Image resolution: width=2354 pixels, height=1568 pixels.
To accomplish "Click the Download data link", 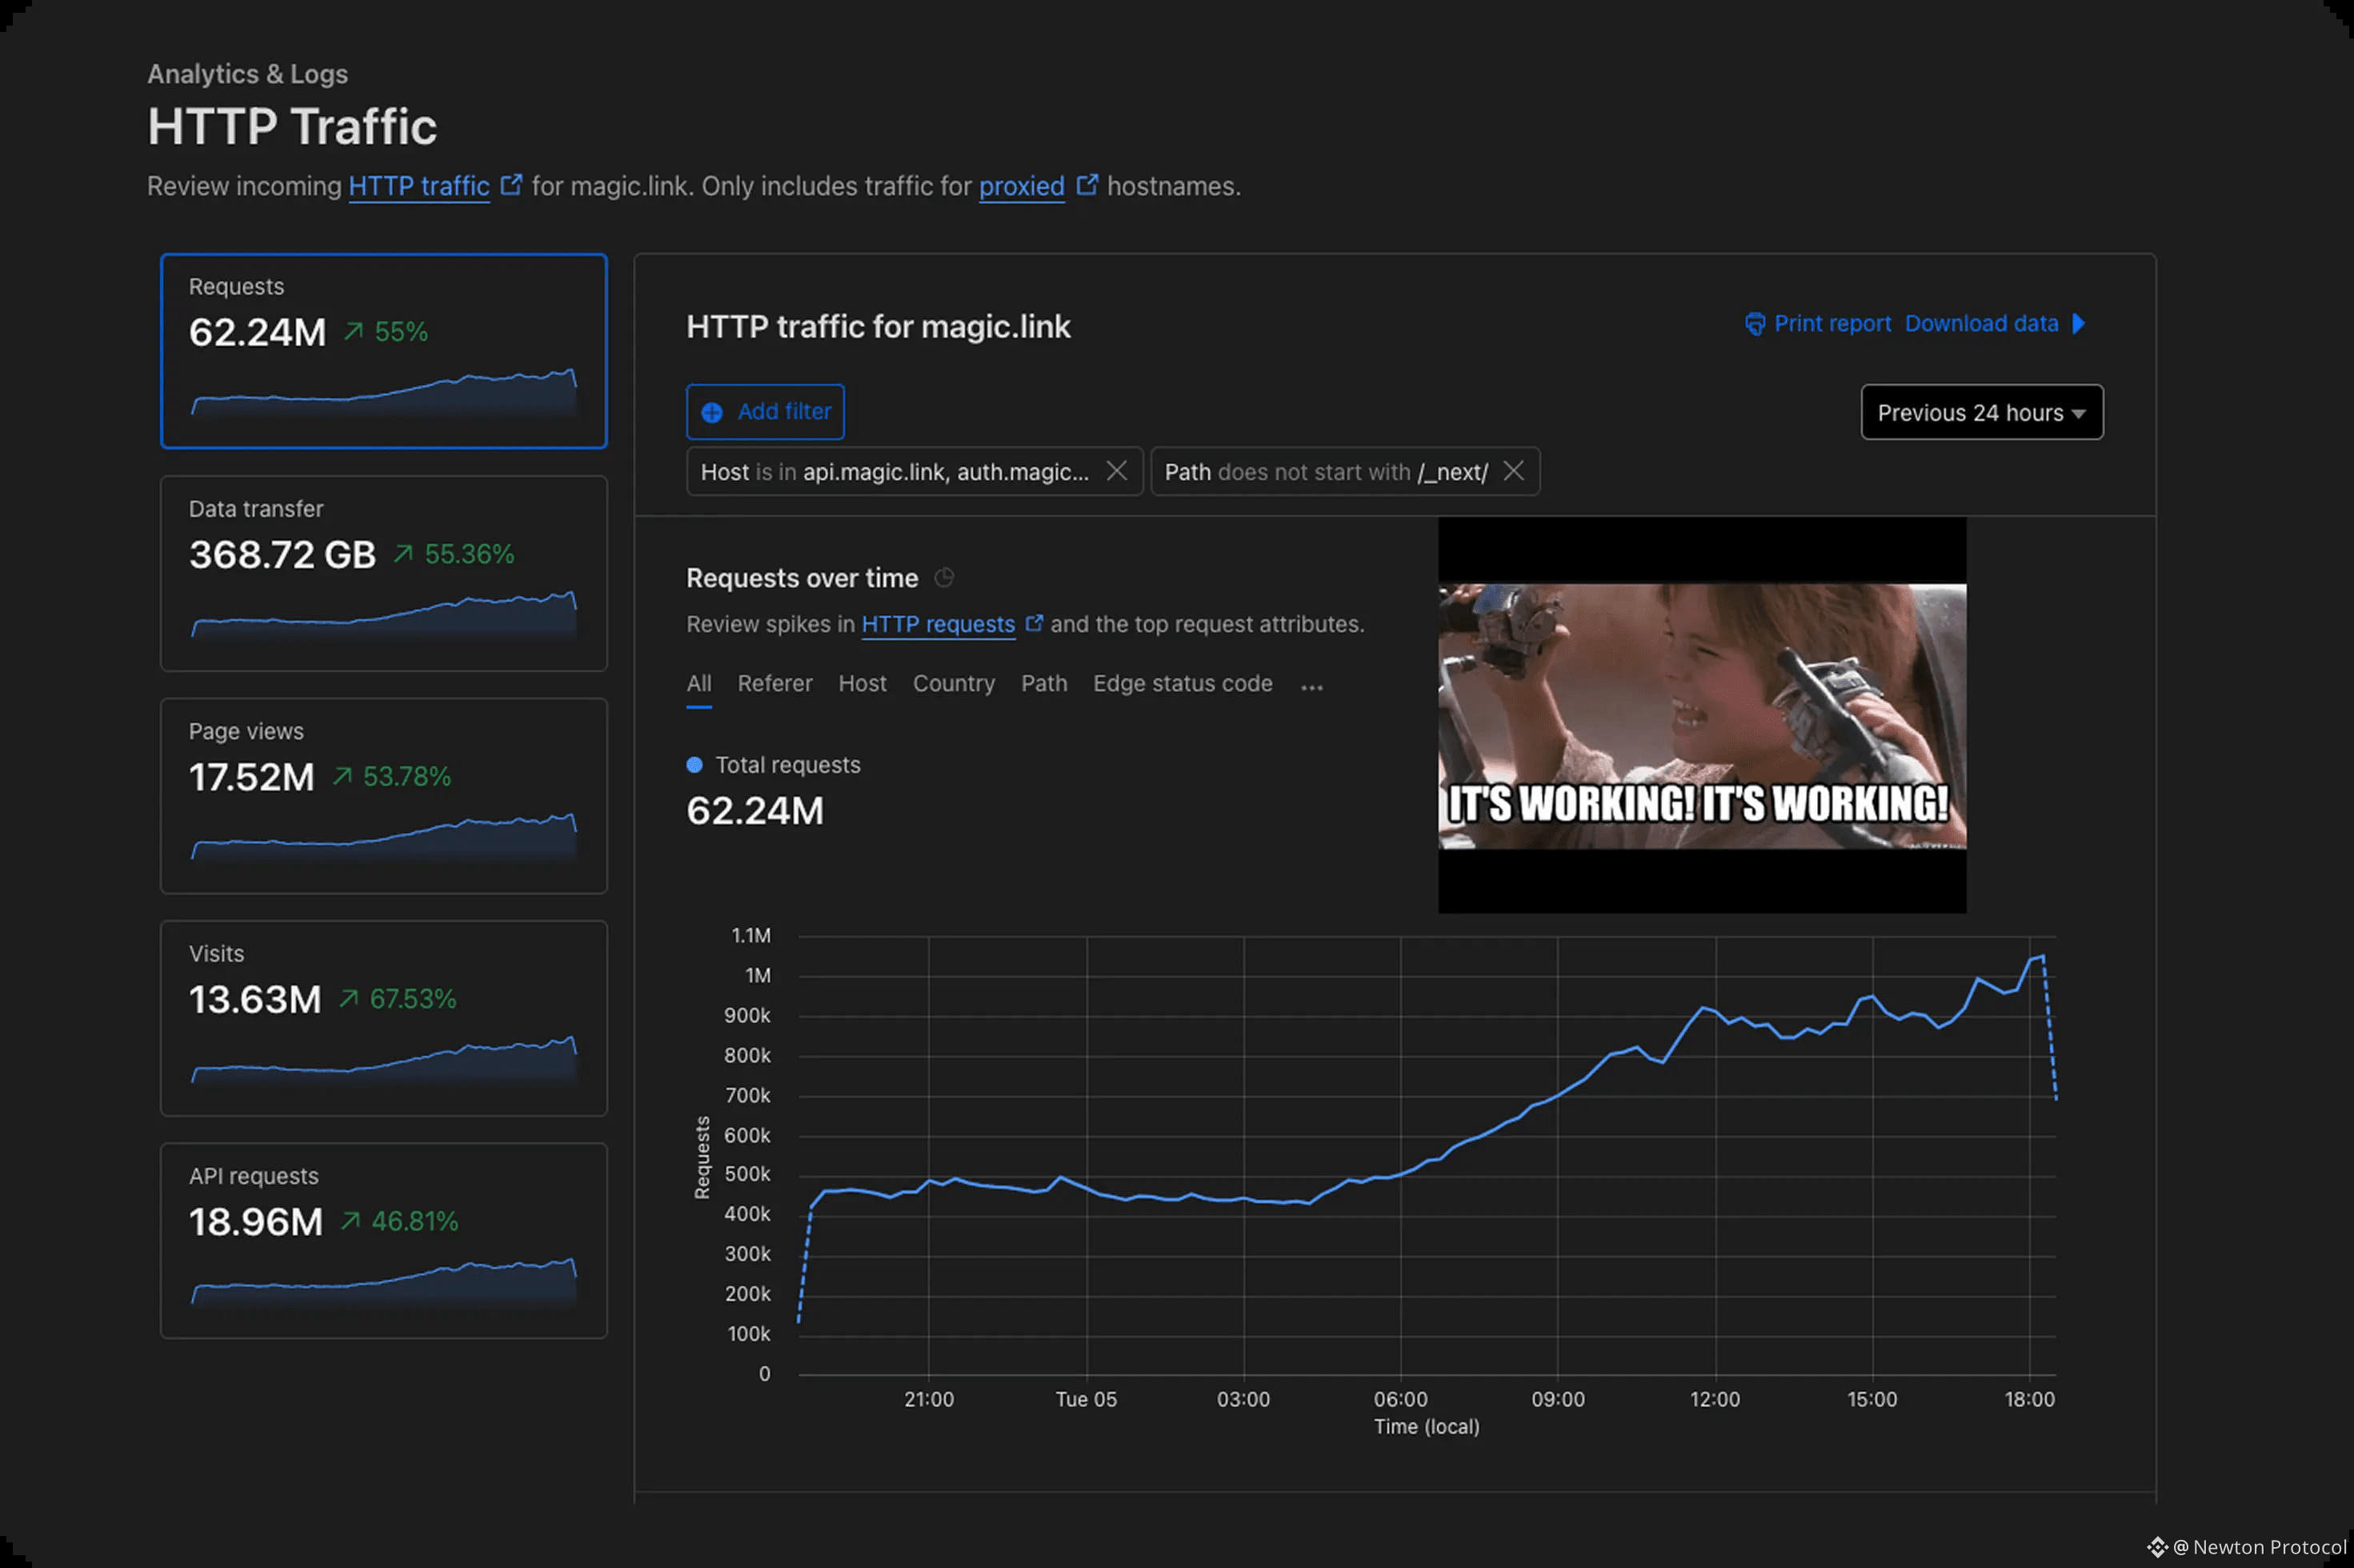I will 1980,324.
